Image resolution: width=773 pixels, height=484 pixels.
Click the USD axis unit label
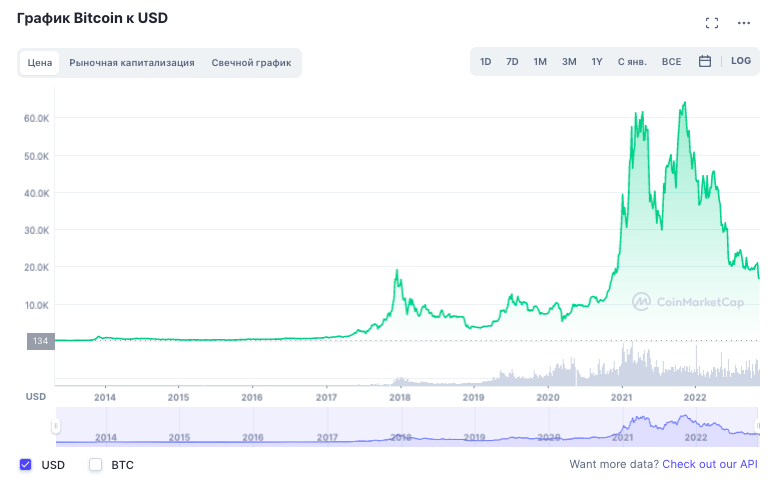(35, 397)
